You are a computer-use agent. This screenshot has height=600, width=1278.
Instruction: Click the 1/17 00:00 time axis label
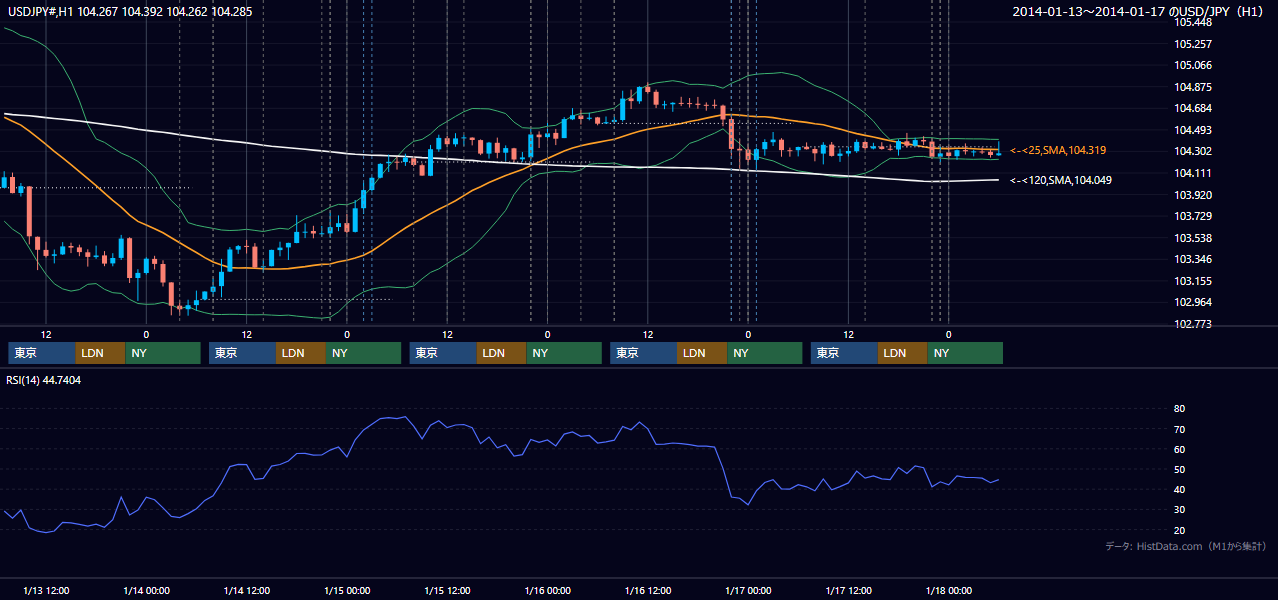click(x=748, y=590)
